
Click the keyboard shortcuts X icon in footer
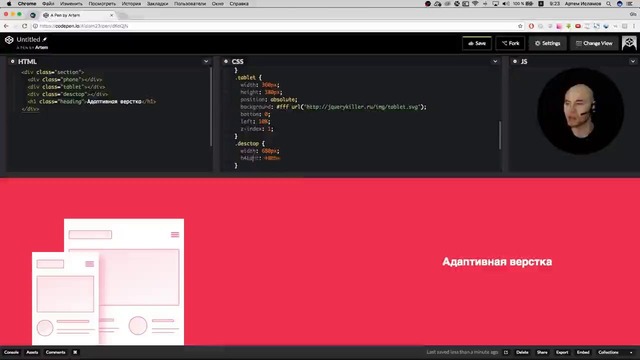(x=75, y=352)
